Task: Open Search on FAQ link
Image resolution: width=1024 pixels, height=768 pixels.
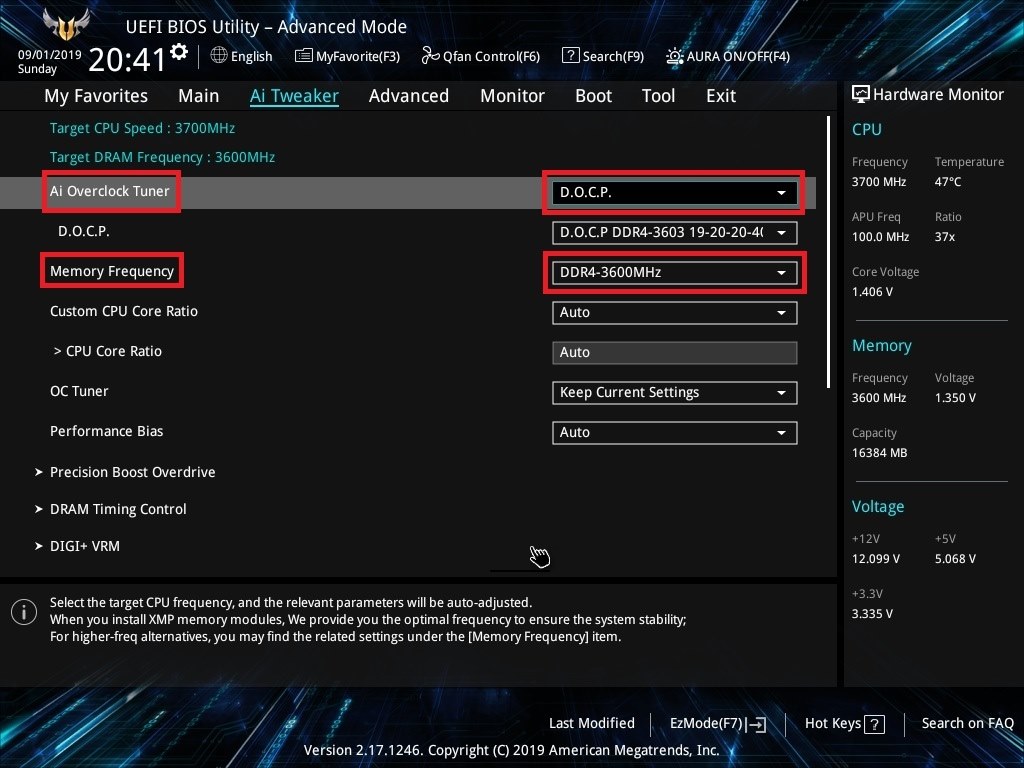Action: [967, 724]
